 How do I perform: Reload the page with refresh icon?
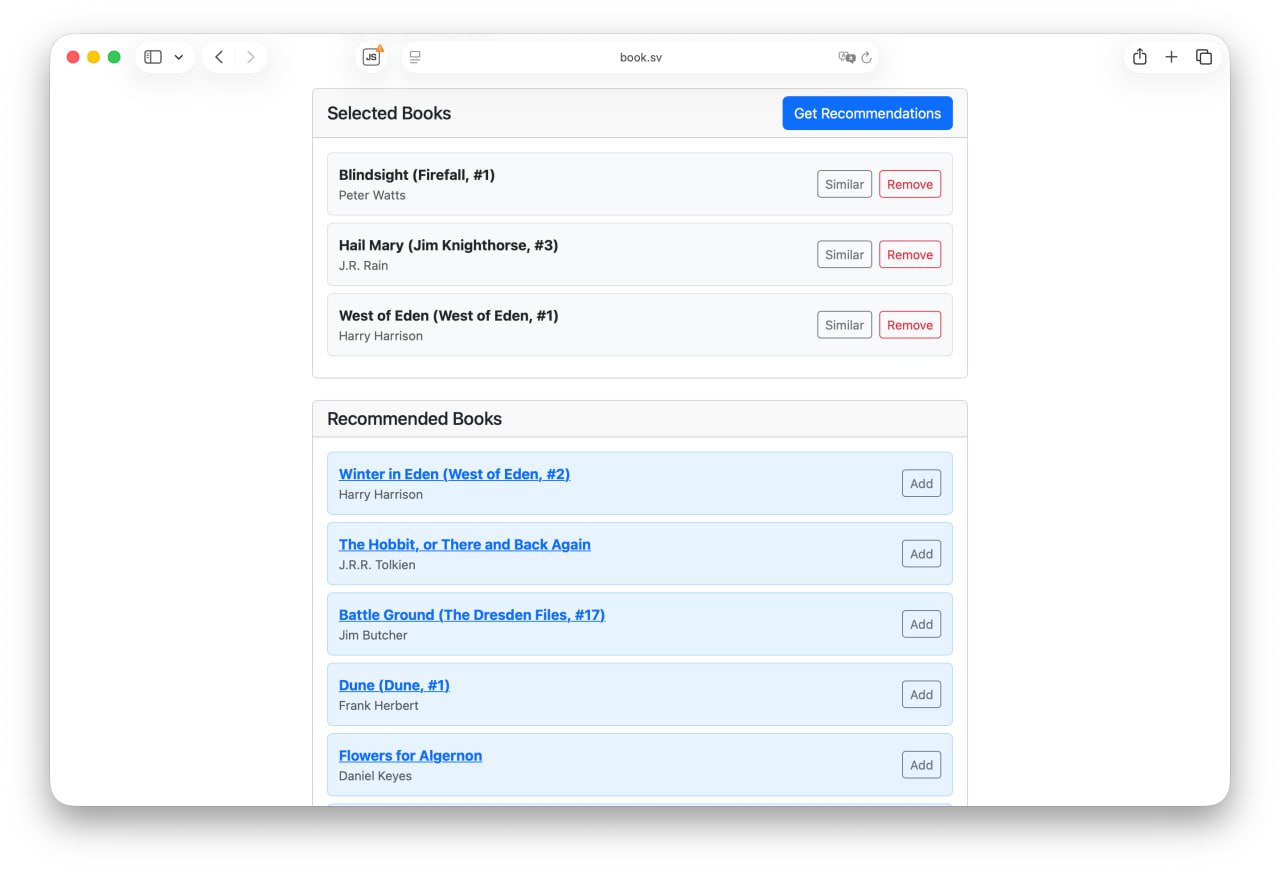pyautogui.click(x=867, y=57)
